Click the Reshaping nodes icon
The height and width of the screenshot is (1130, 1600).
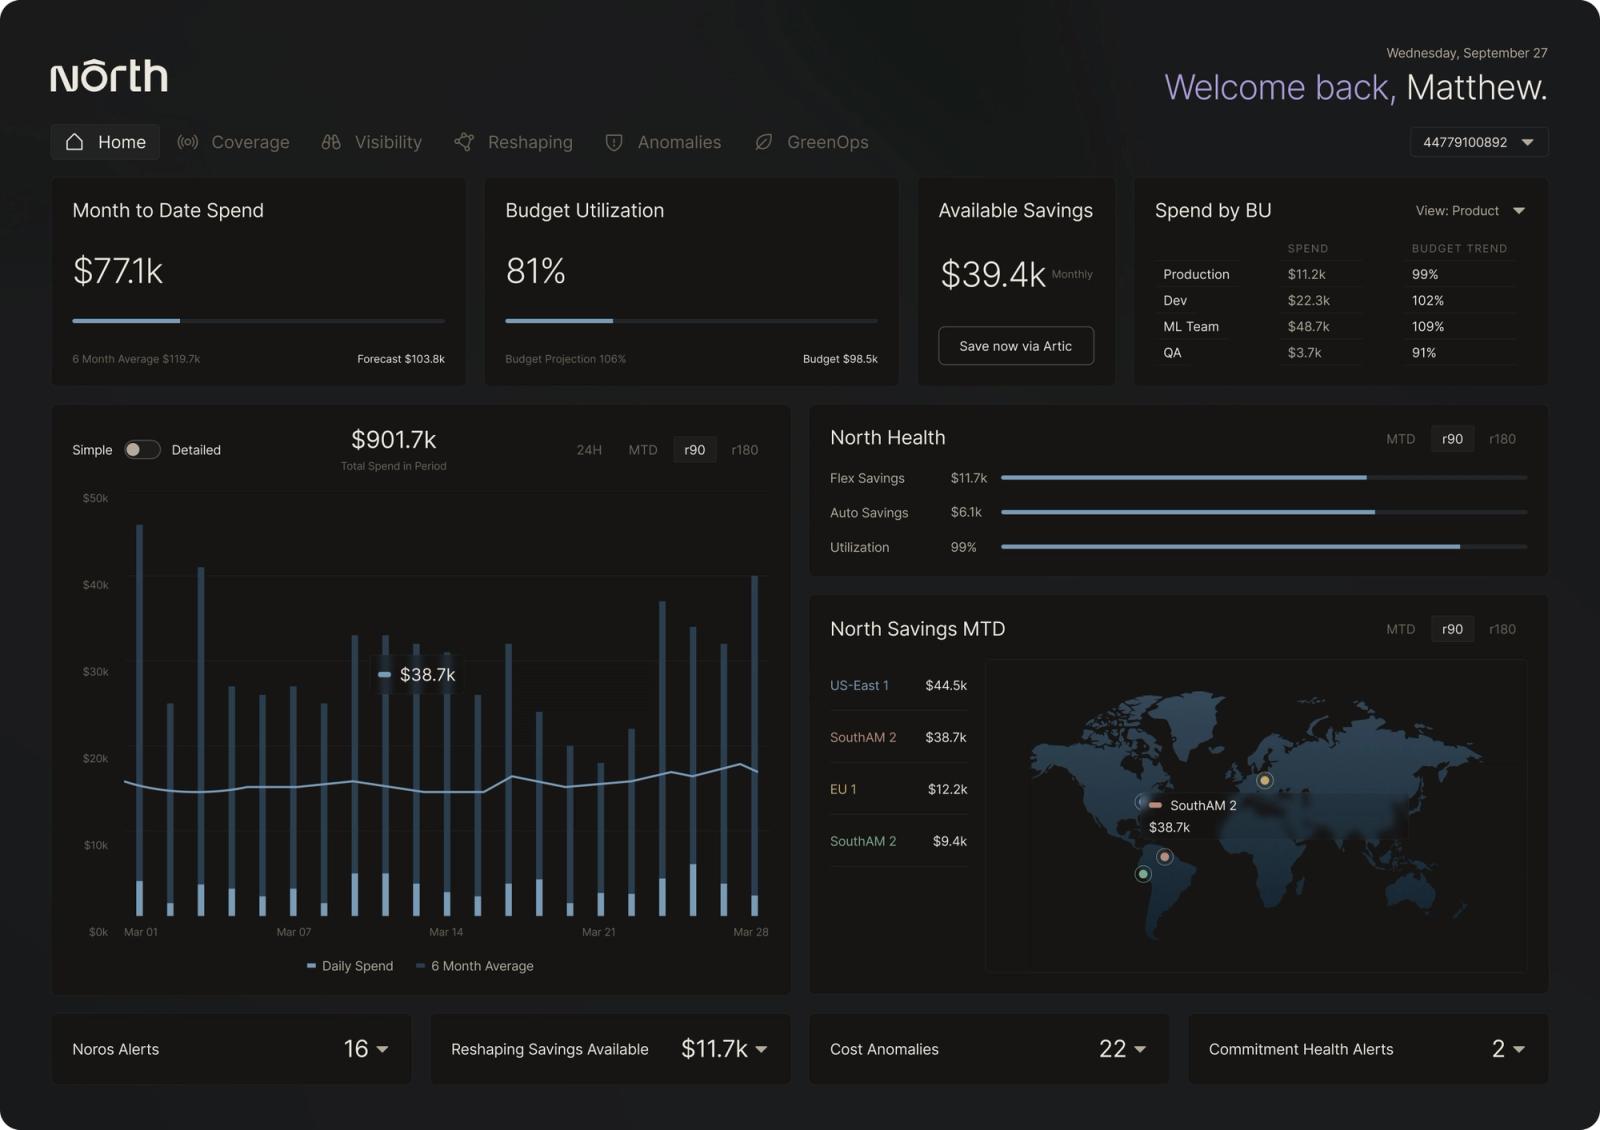(464, 142)
